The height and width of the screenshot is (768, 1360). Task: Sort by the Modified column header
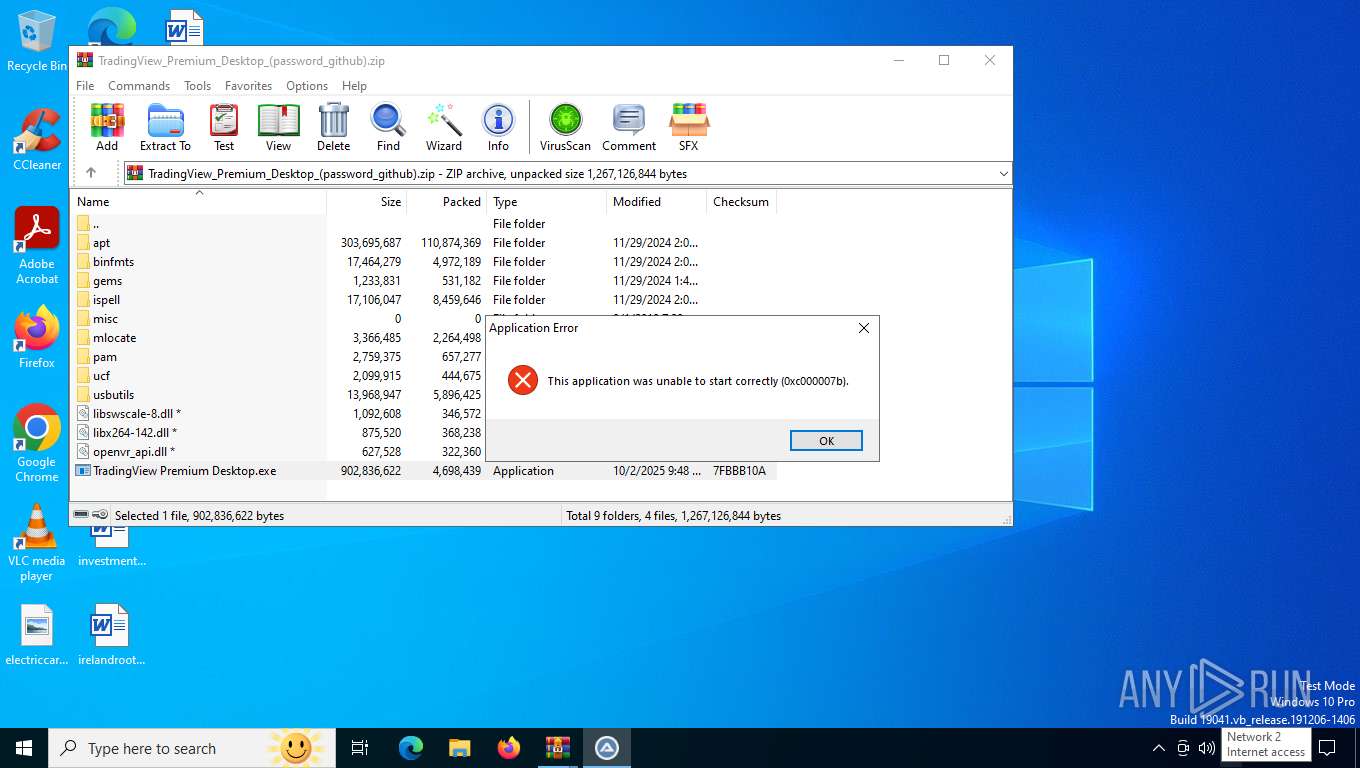coord(656,202)
